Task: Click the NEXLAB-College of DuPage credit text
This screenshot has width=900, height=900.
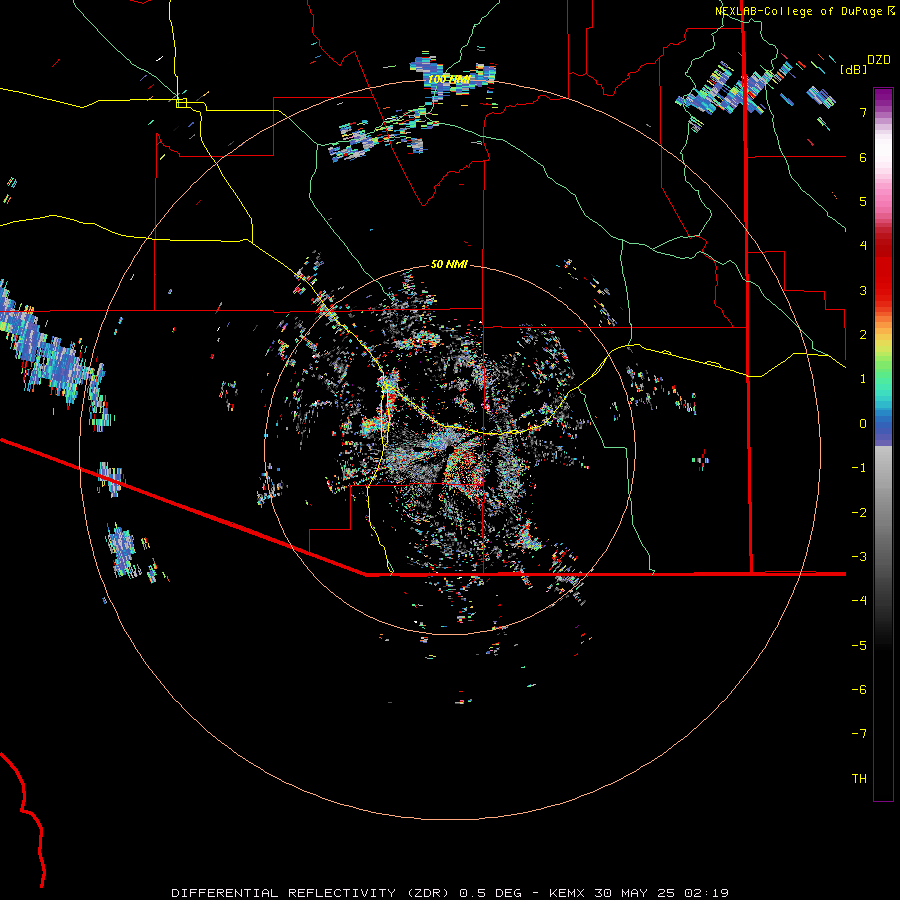Action: click(x=798, y=11)
